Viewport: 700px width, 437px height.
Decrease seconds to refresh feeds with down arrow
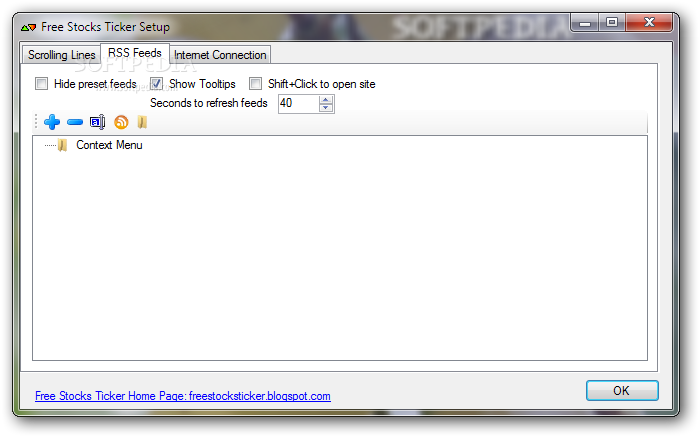point(326,108)
